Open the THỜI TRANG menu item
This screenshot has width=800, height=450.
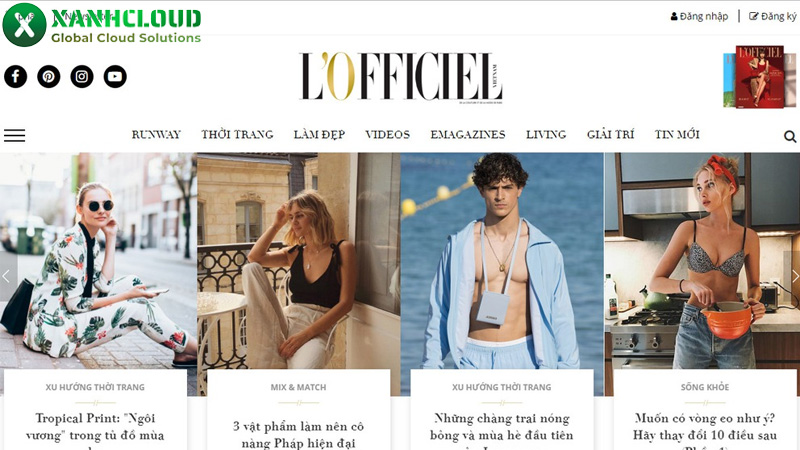237,135
